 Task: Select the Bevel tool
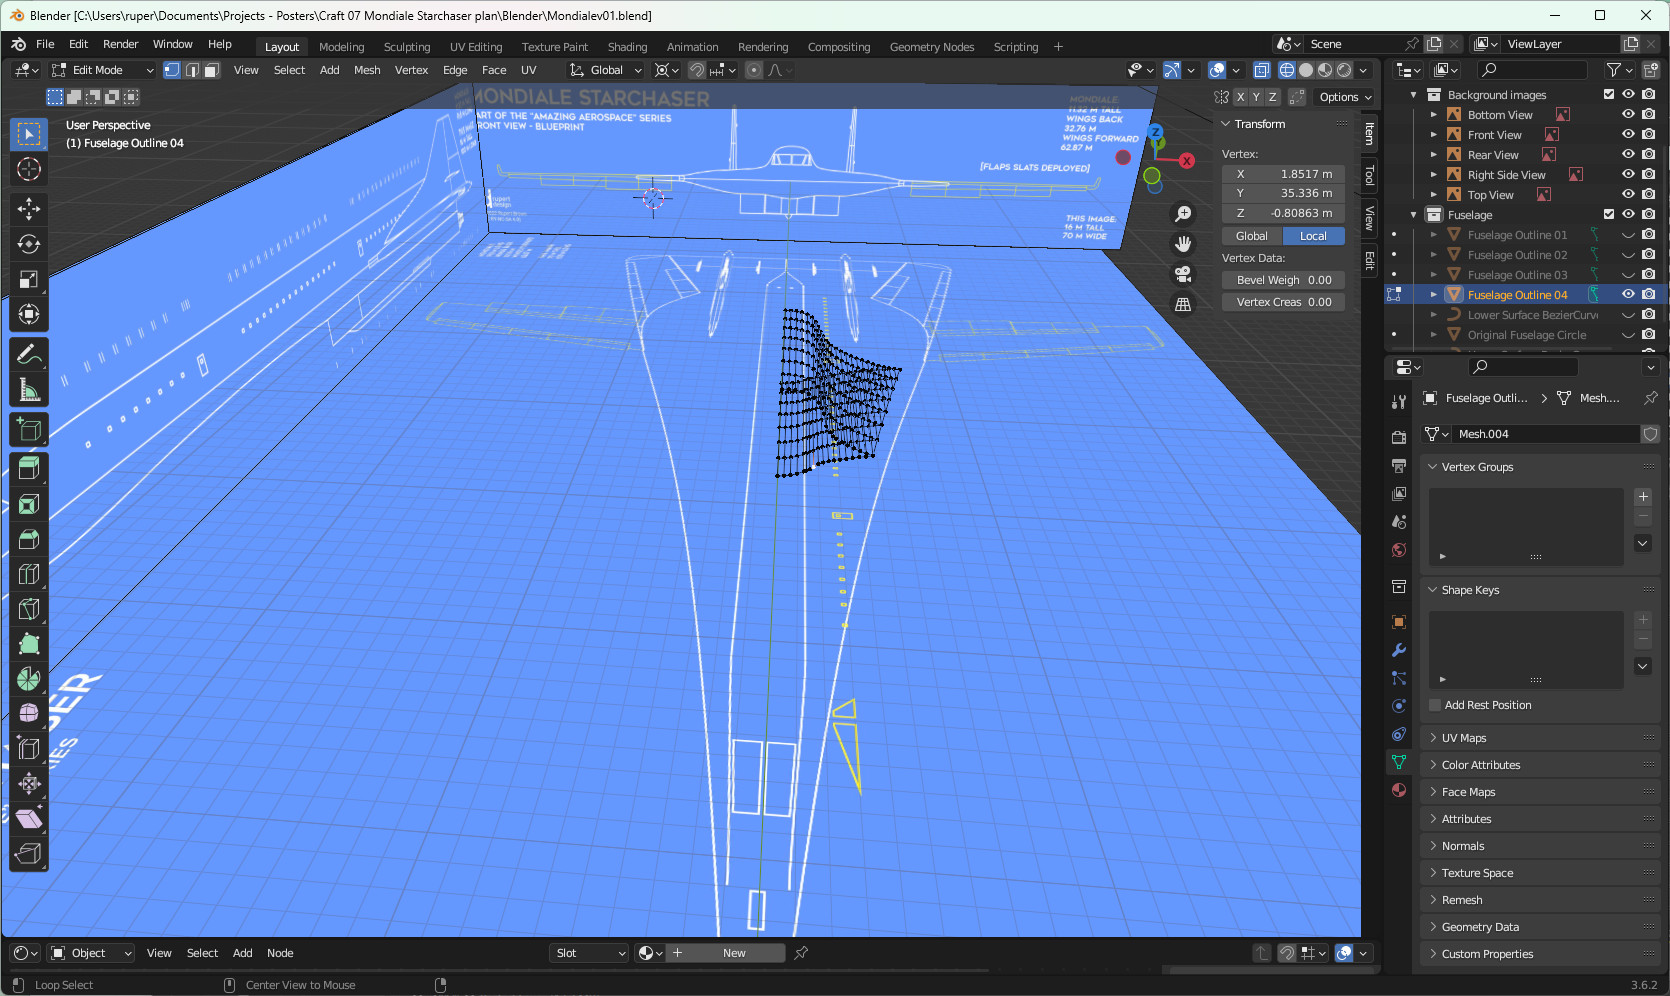29,539
